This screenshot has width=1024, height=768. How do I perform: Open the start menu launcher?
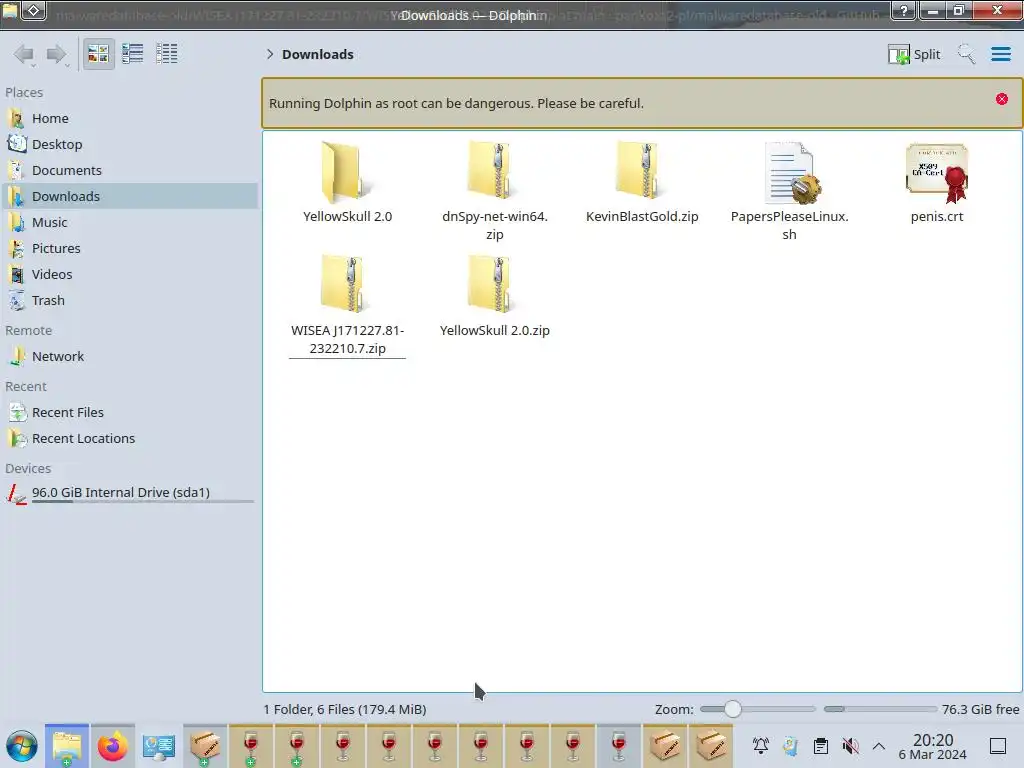(22, 746)
